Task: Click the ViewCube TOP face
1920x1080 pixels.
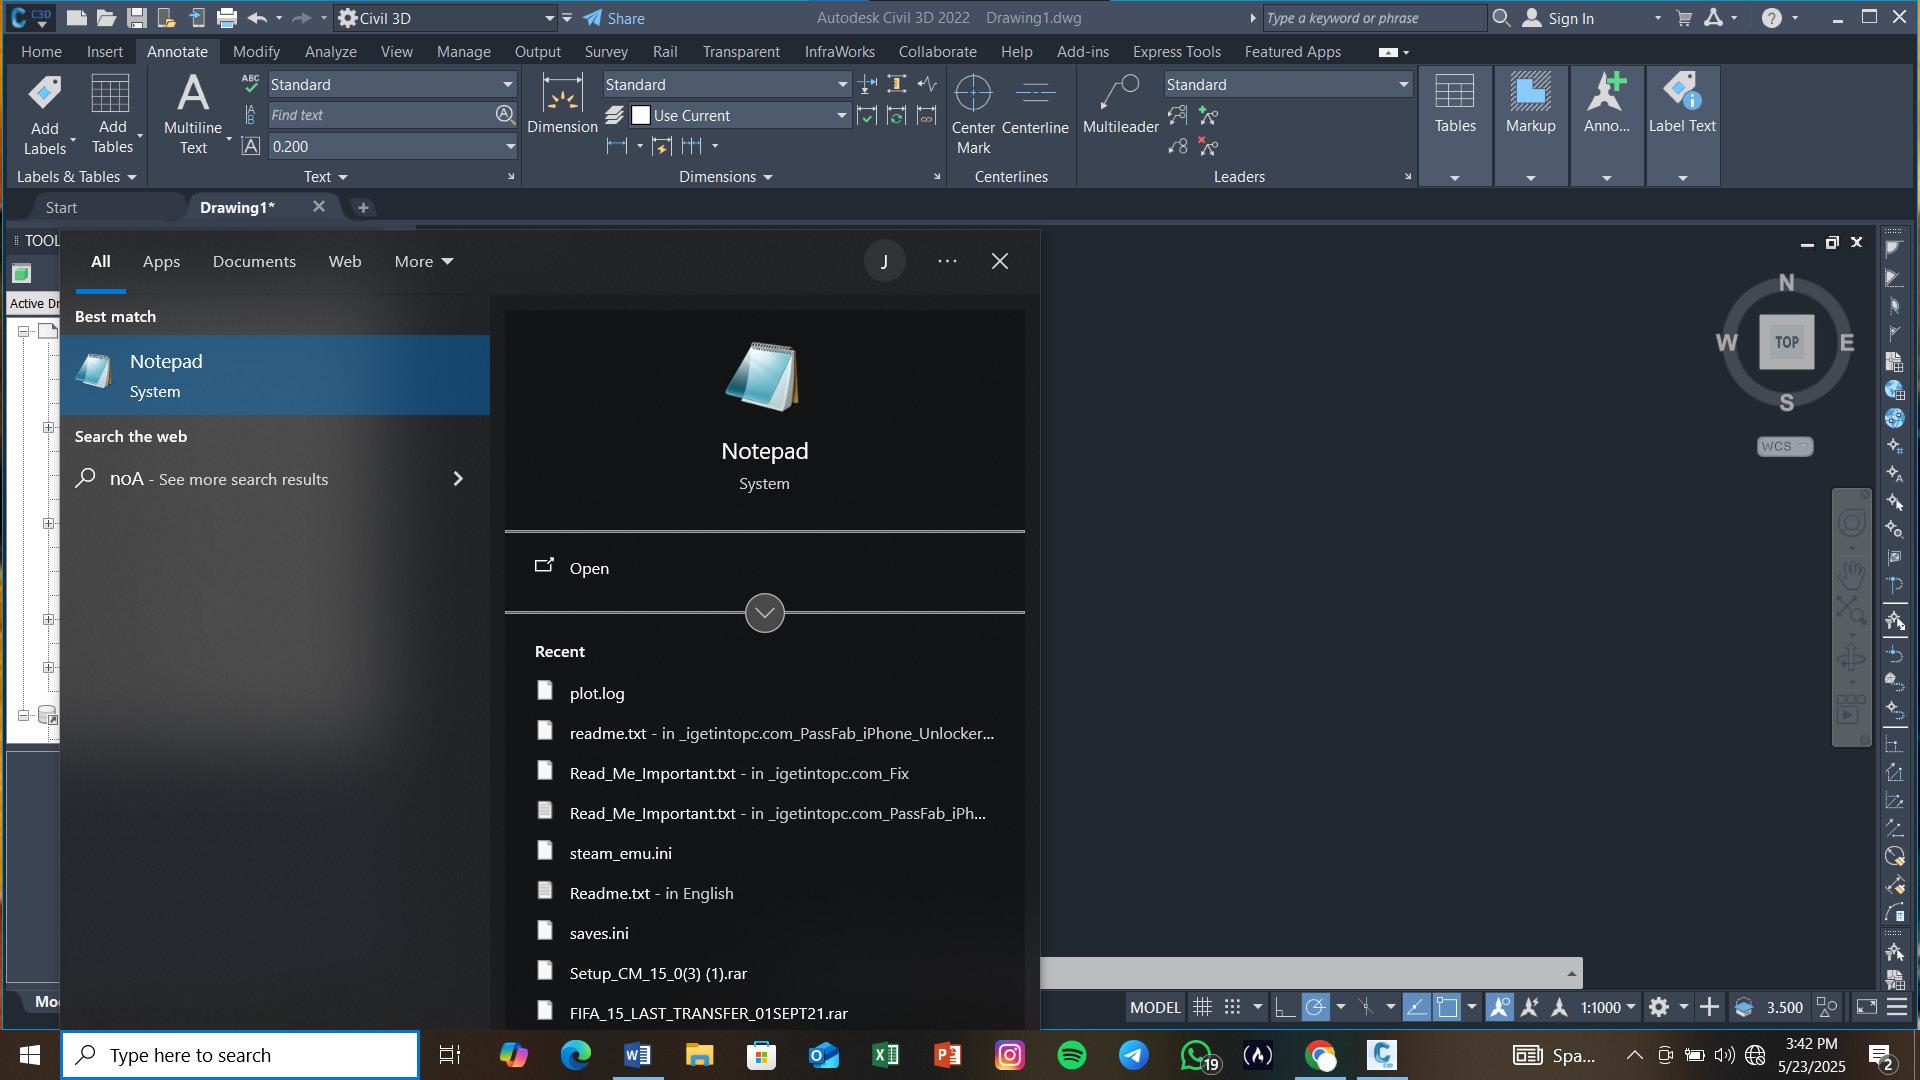Action: 1786,342
